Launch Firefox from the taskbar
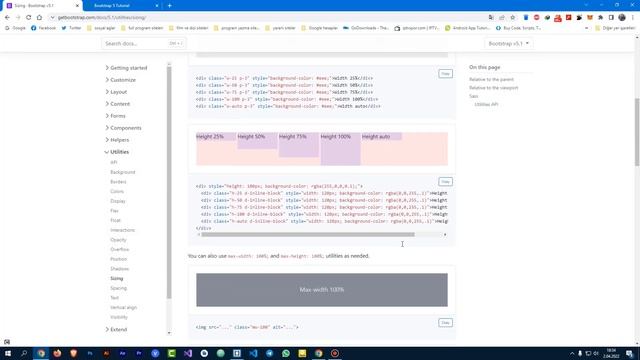This screenshot has height=360, width=640. [57, 353]
